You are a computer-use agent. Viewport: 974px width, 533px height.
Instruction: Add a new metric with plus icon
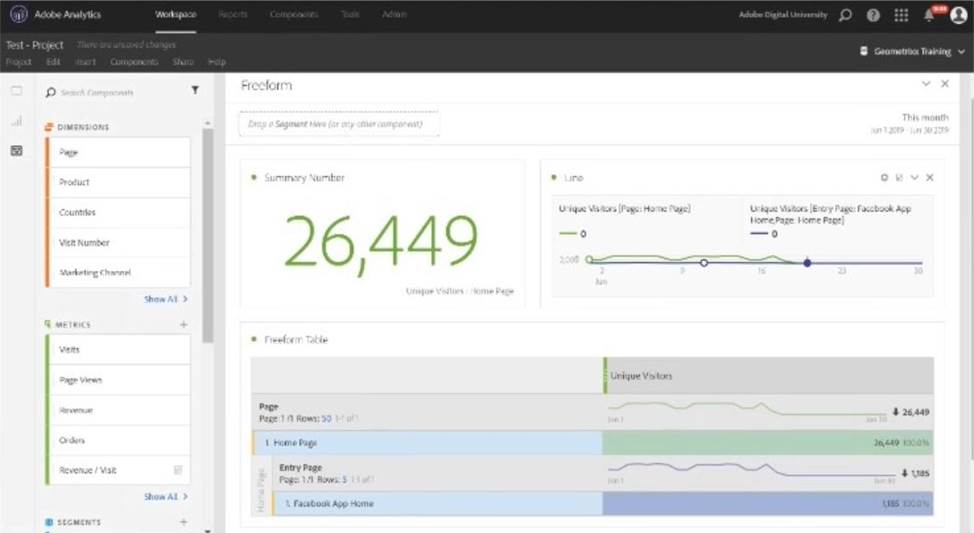(184, 324)
